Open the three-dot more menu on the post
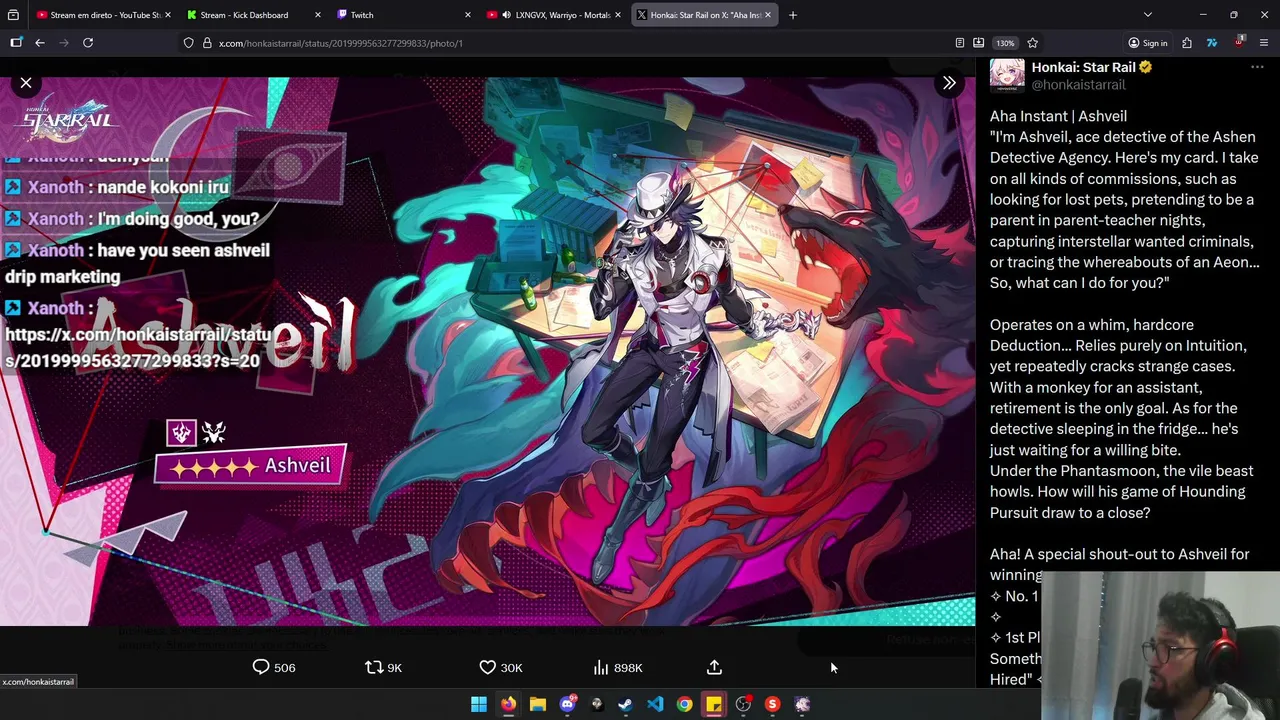The image size is (1280, 720). click(1257, 67)
